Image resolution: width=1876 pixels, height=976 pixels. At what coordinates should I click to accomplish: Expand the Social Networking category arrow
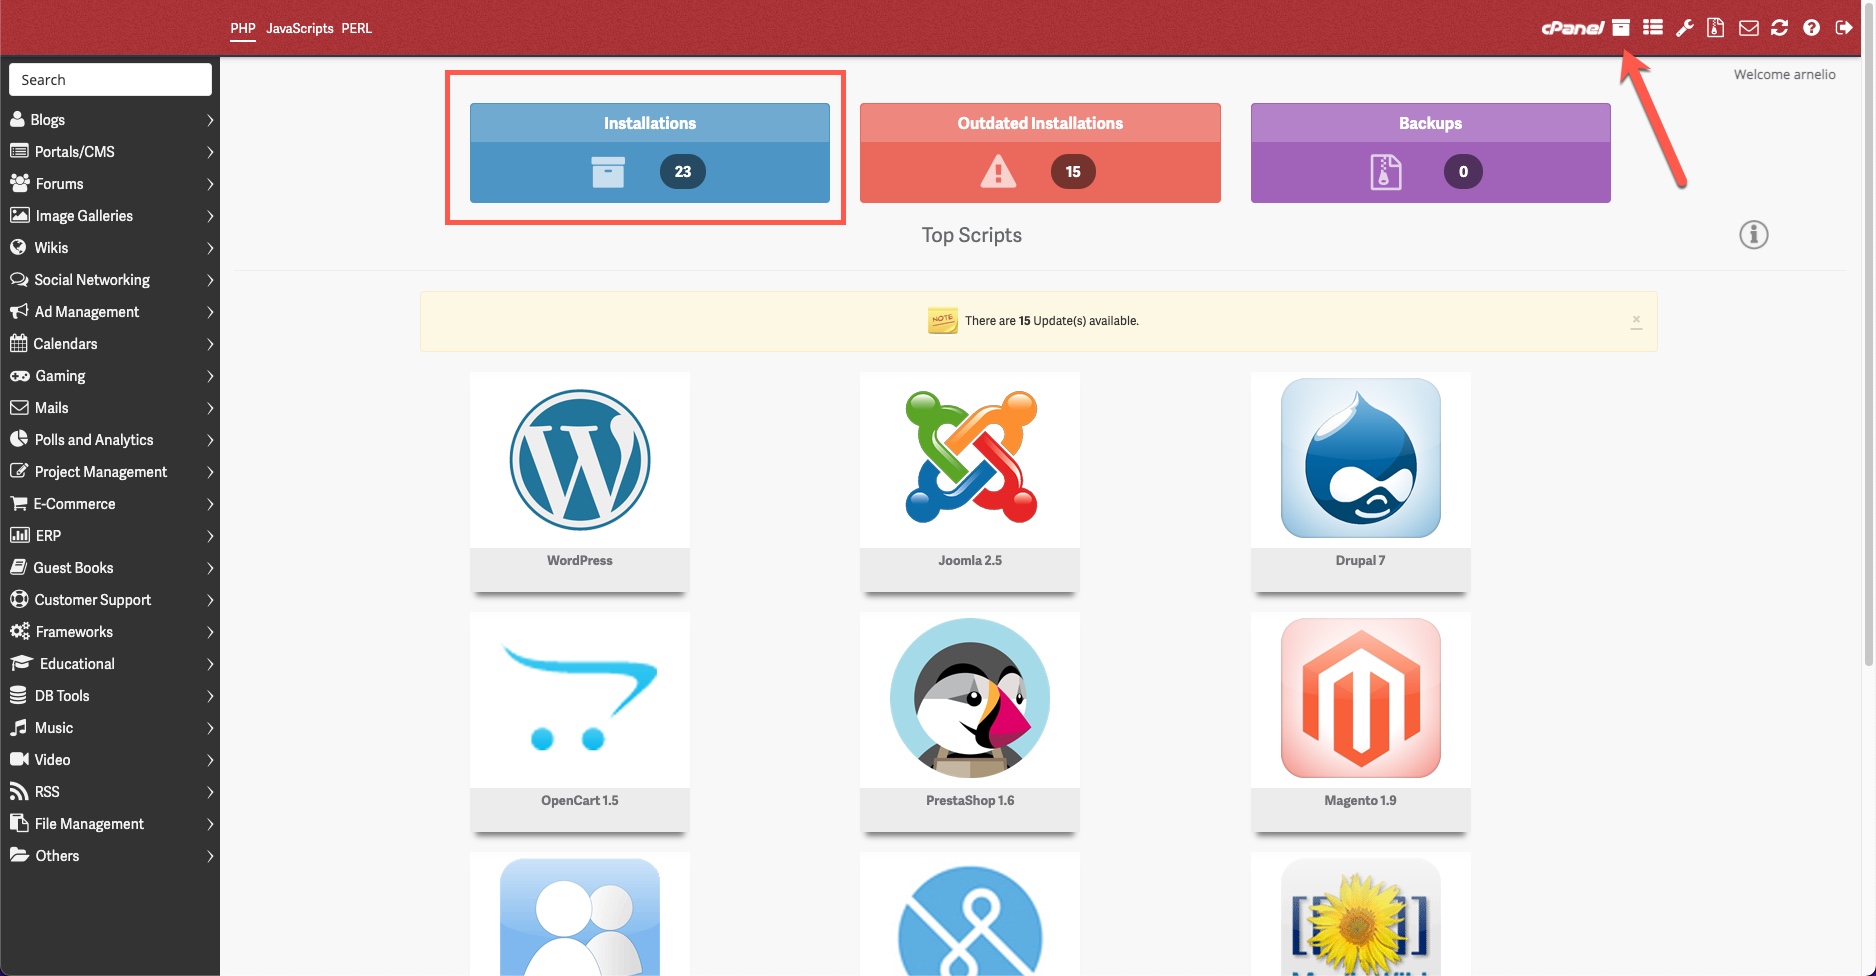210,280
